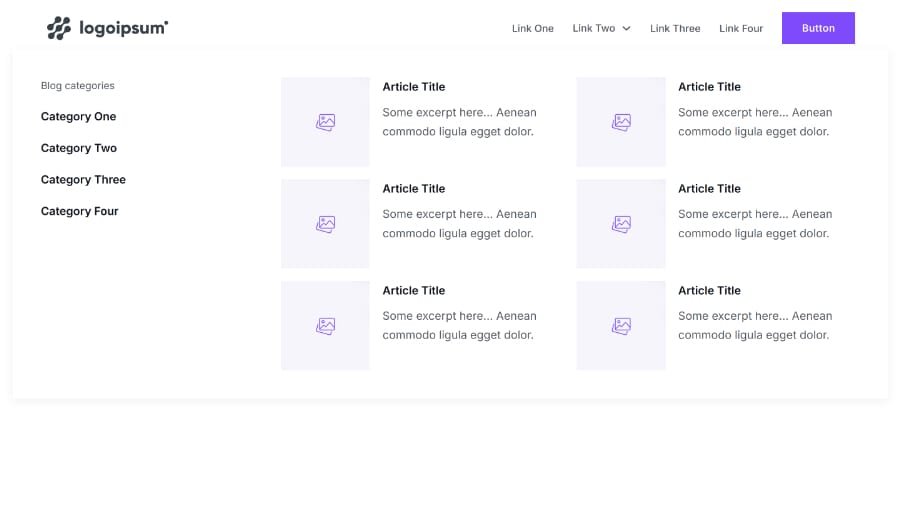Click the logoipsum logo icon
This screenshot has width=900, height=511.
coord(59,28)
